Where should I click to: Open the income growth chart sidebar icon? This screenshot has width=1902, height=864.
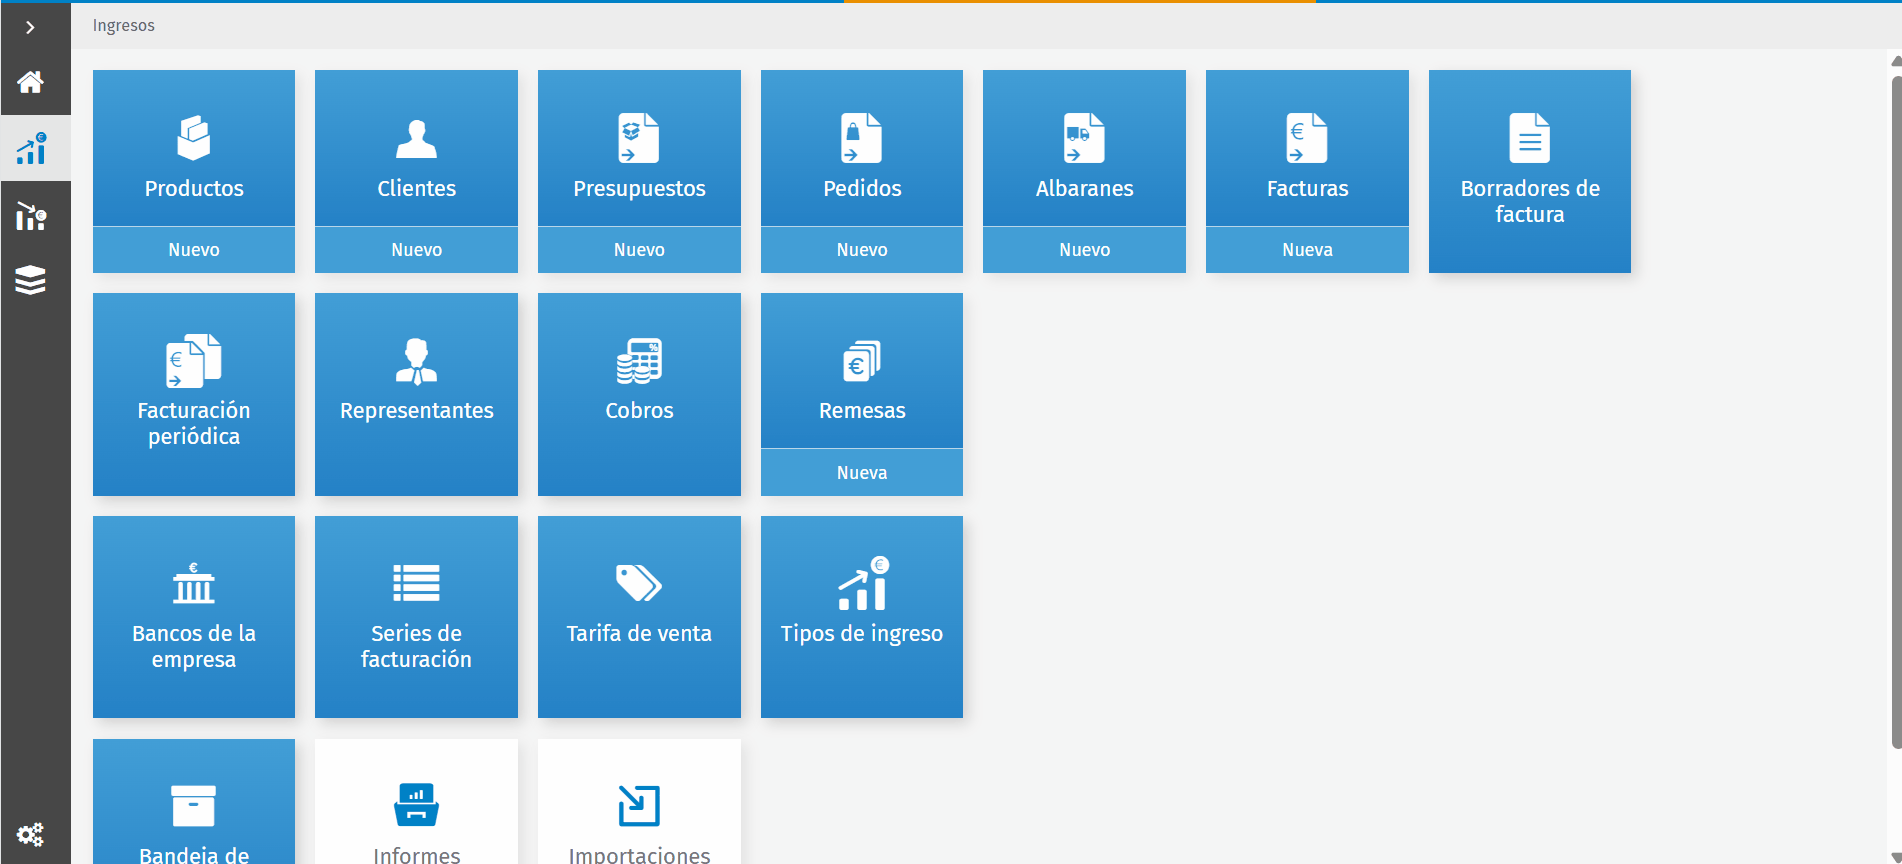pos(31,149)
